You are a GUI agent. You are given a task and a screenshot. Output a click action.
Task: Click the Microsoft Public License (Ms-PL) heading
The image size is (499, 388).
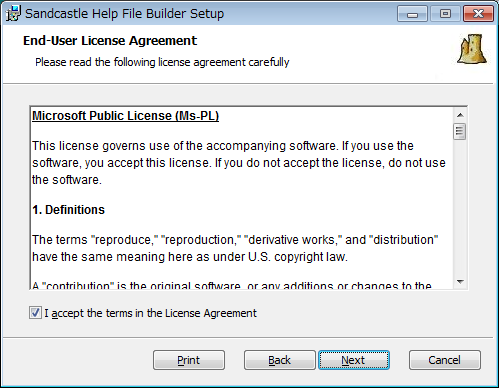(125, 116)
